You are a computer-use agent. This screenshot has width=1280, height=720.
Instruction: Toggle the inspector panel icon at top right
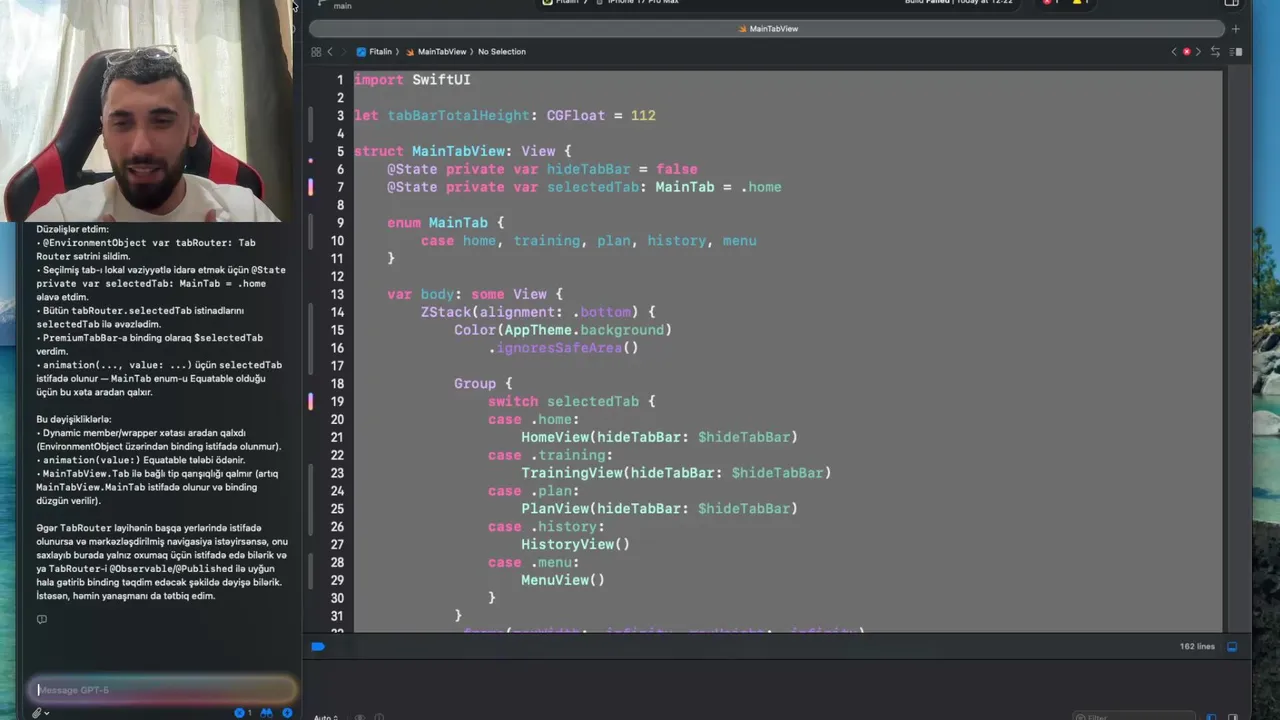(1232, 3)
